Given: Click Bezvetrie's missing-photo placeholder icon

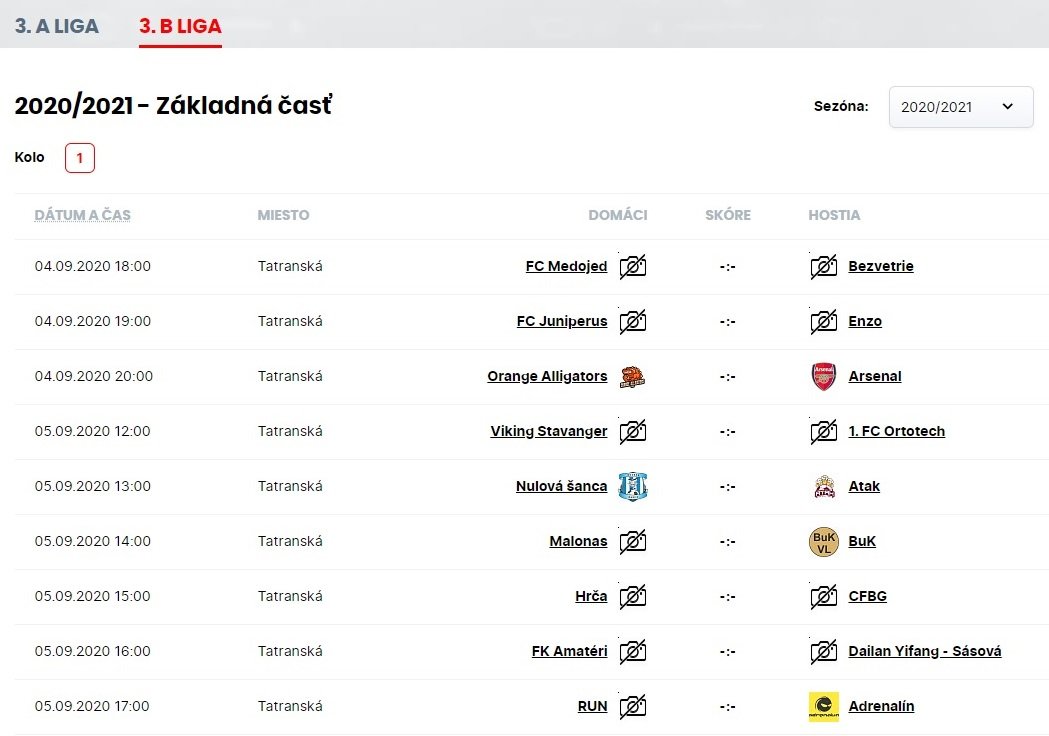Looking at the screenshot, I should coord(823,267).
